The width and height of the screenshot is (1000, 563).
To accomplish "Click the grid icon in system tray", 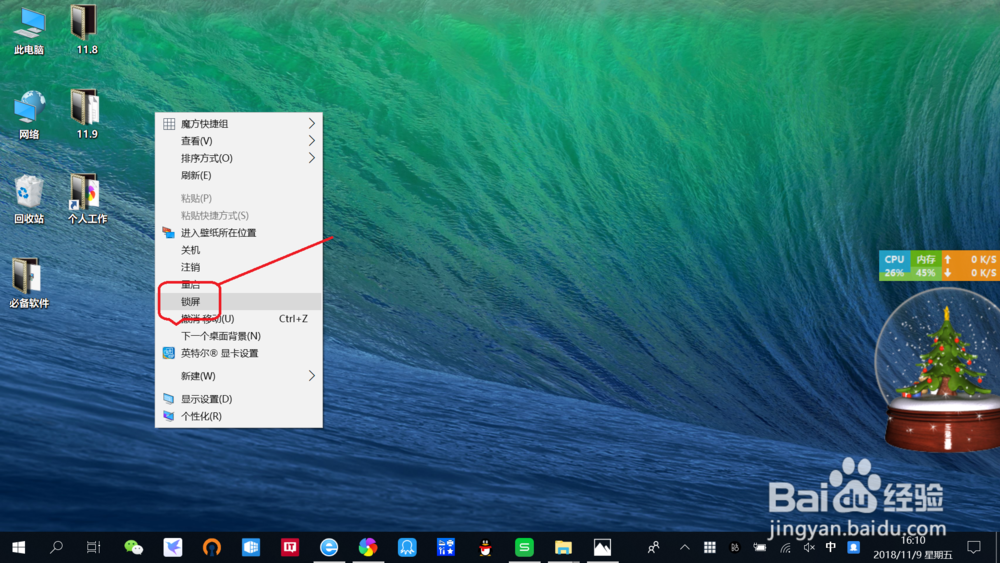I will click(x=709, y=547).
